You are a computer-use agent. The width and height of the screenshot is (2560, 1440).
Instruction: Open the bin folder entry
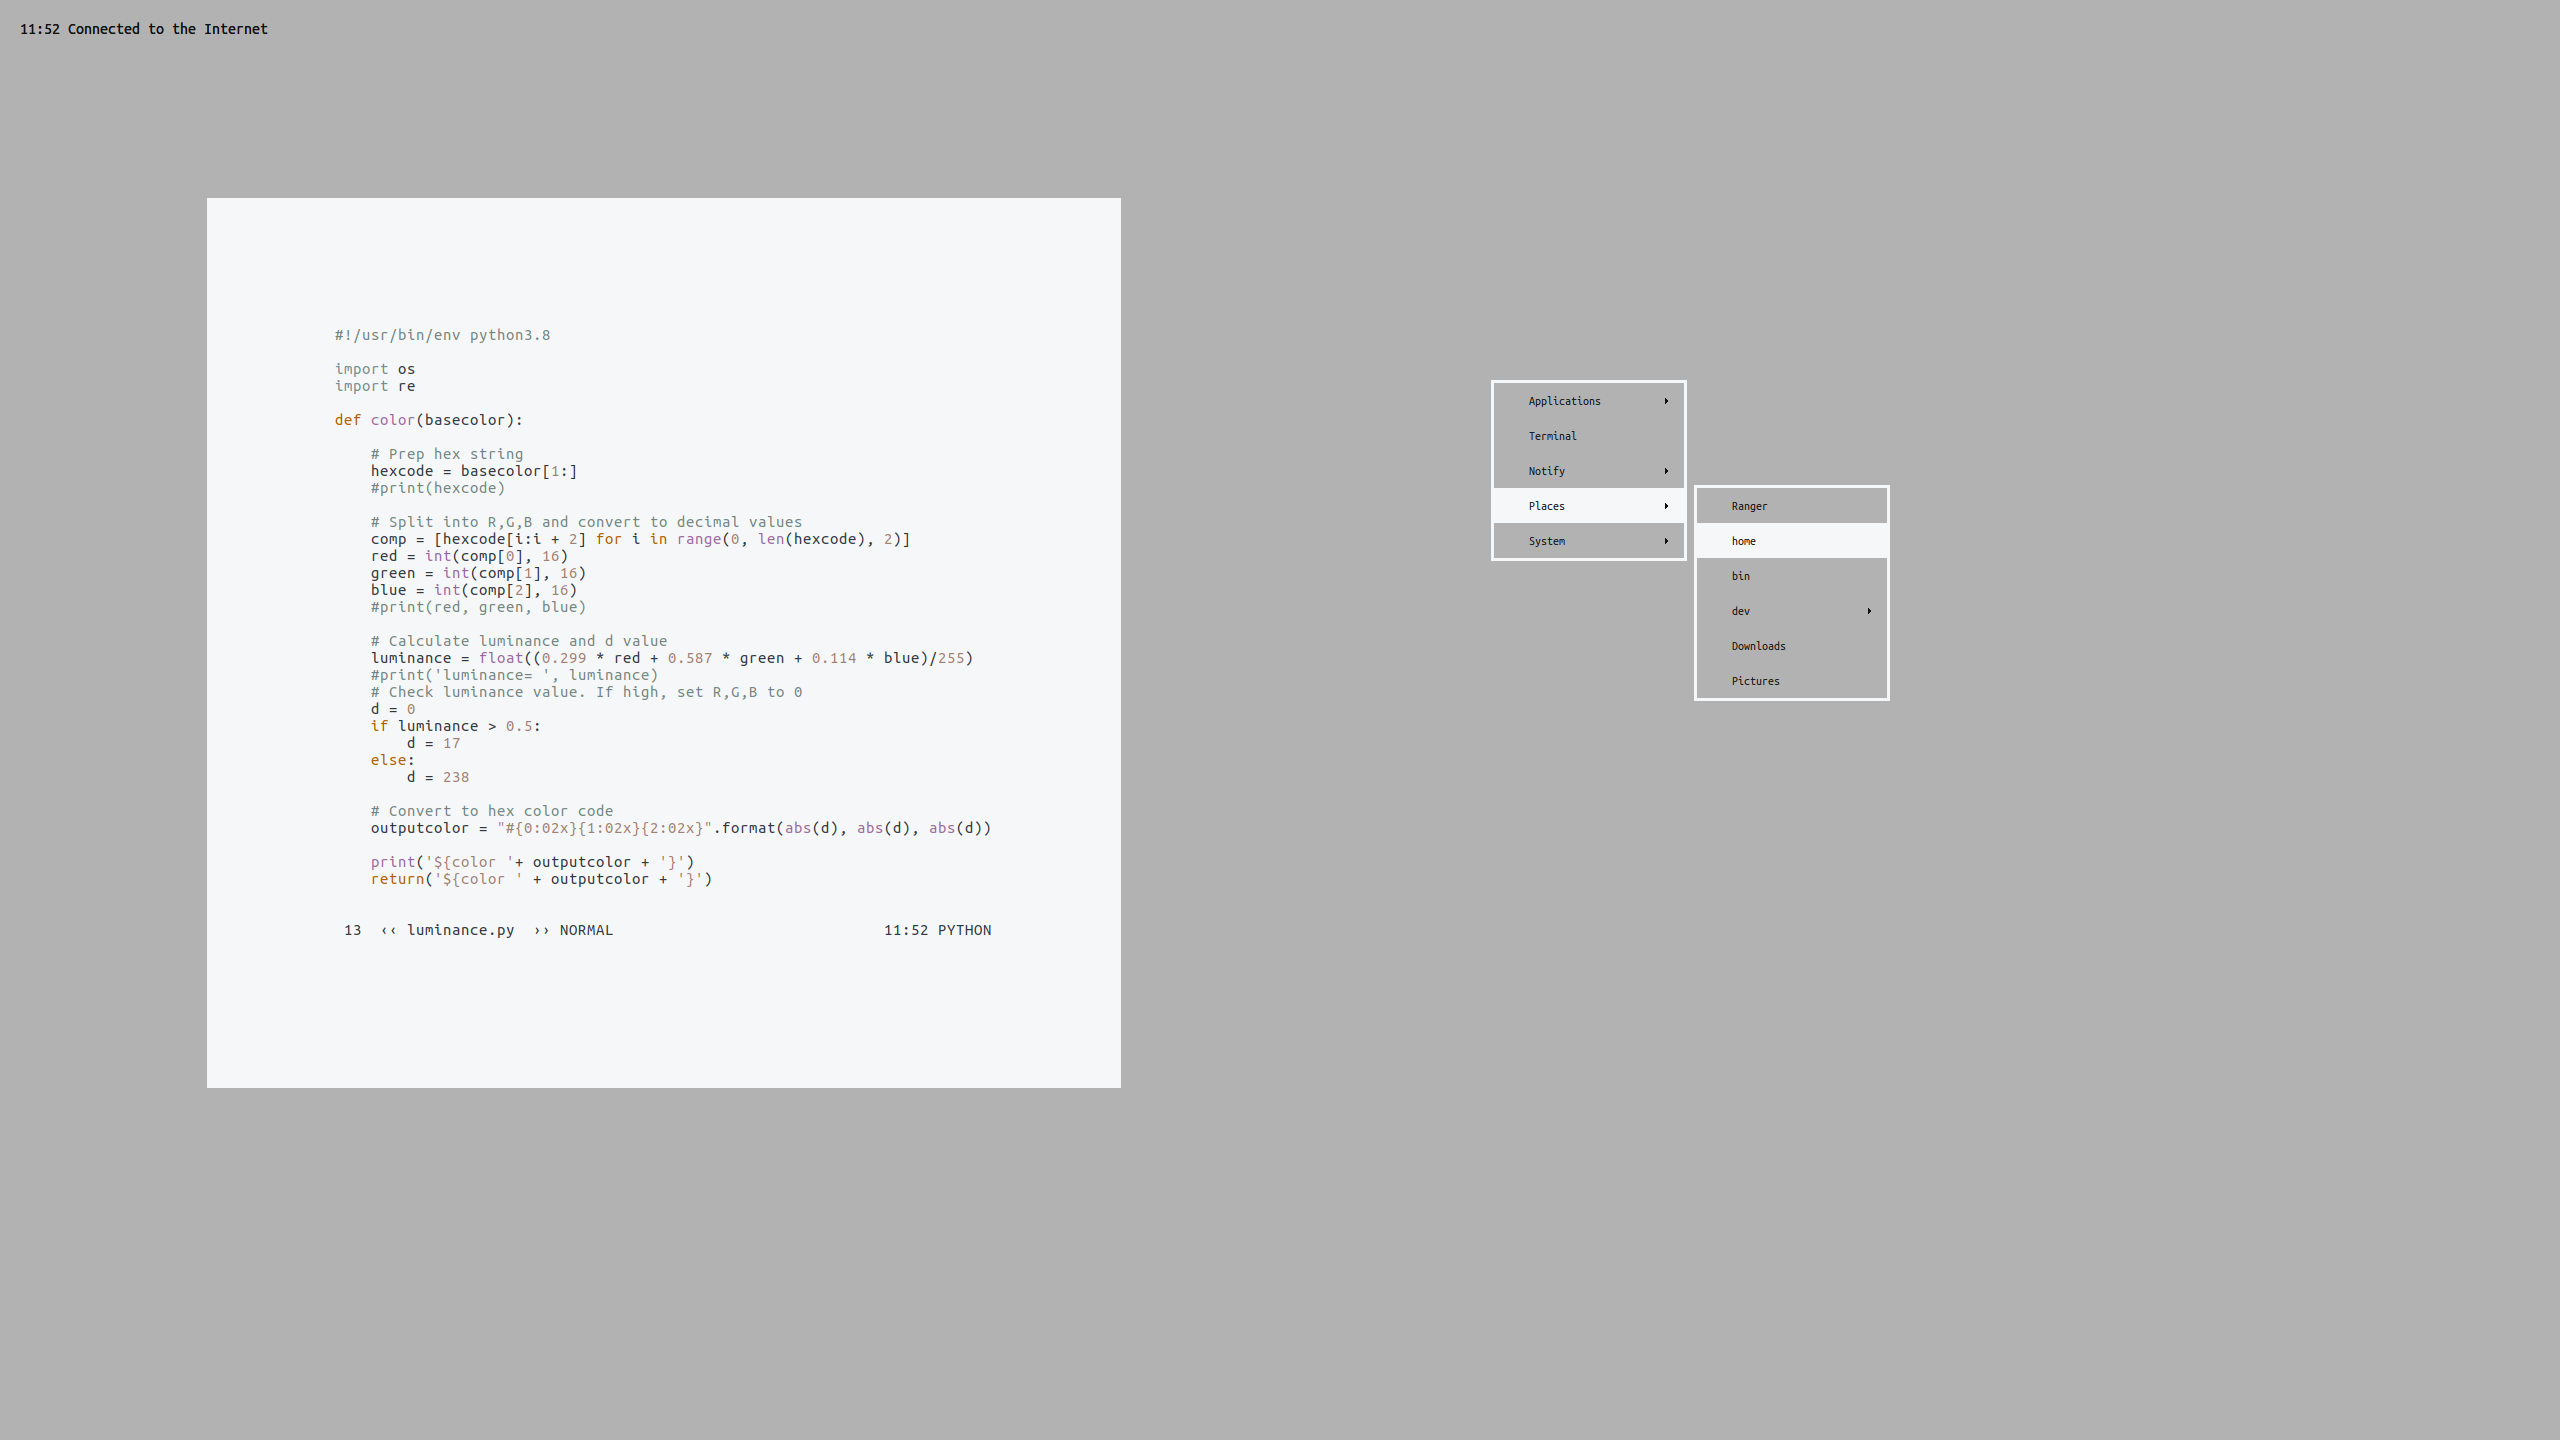pos(1741,576)
